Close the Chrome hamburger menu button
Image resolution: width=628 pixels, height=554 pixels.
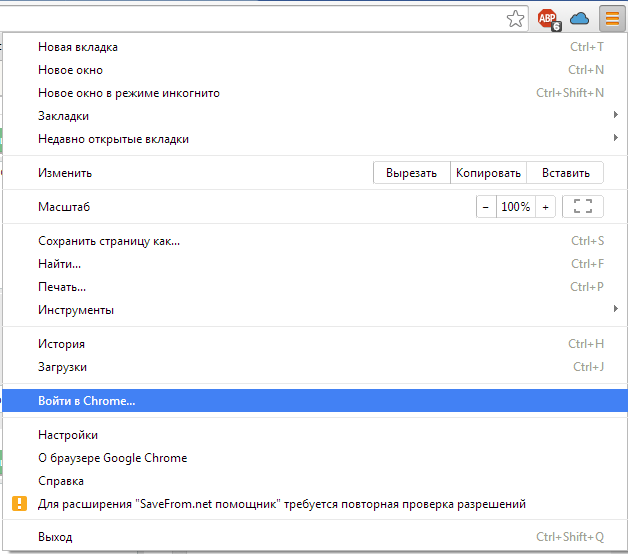612,18
